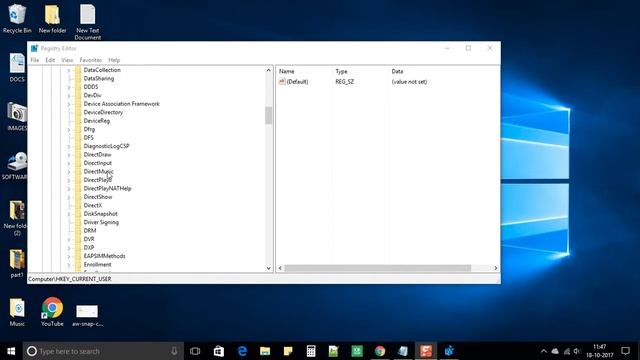
Task: Select the DataSharing key folder icon
Action: point(78,78)
